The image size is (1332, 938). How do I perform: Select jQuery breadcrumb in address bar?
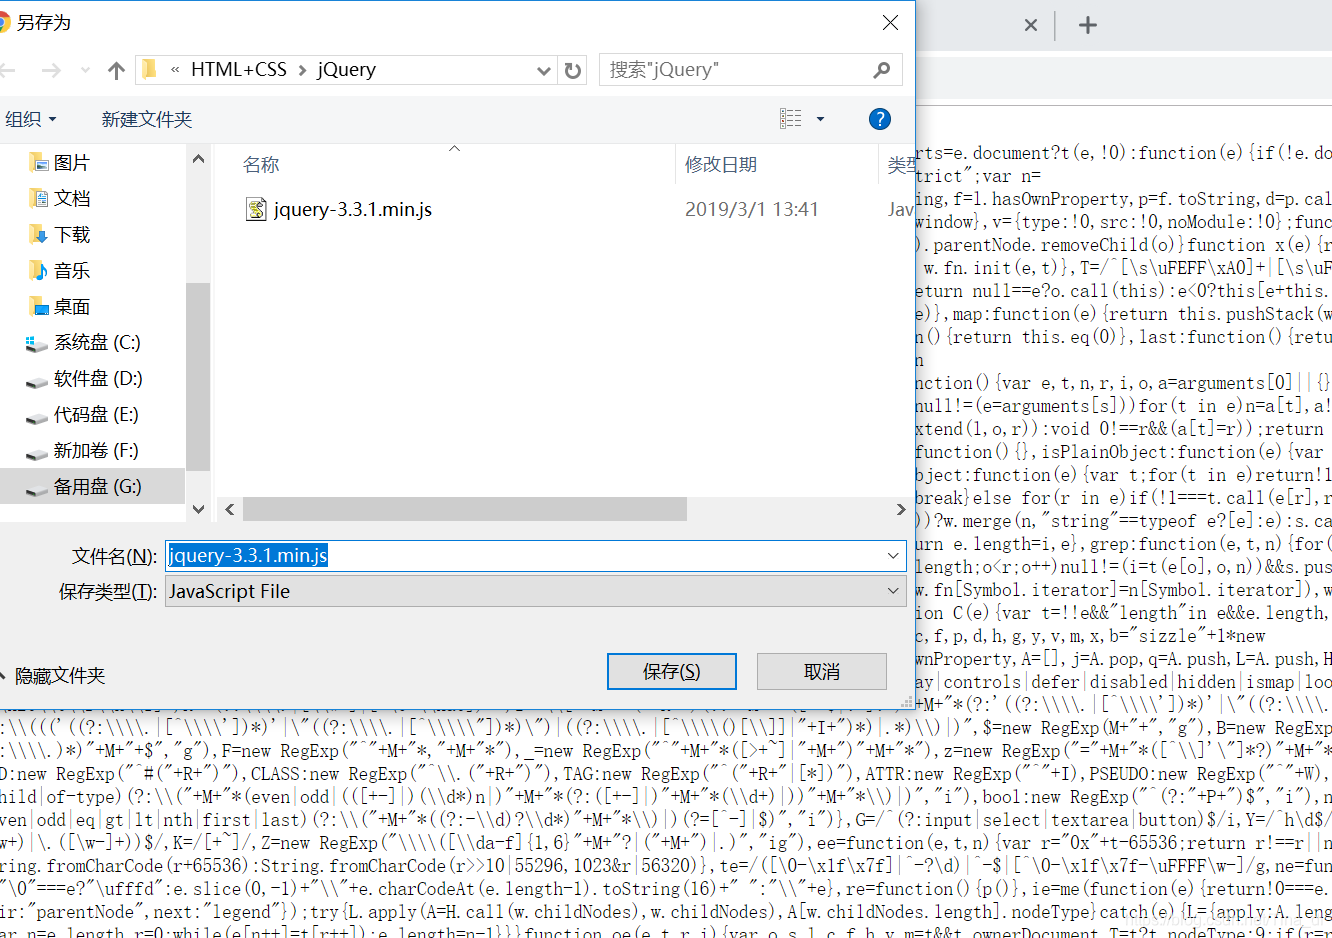(x=347, y=70)
